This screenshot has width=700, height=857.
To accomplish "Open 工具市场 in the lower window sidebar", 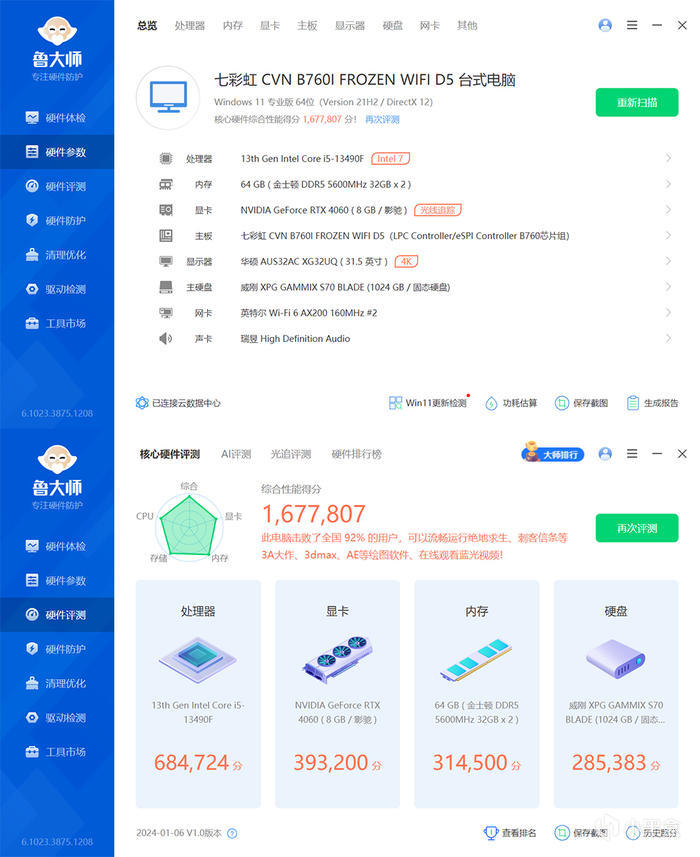I will [x=56, y=752].
